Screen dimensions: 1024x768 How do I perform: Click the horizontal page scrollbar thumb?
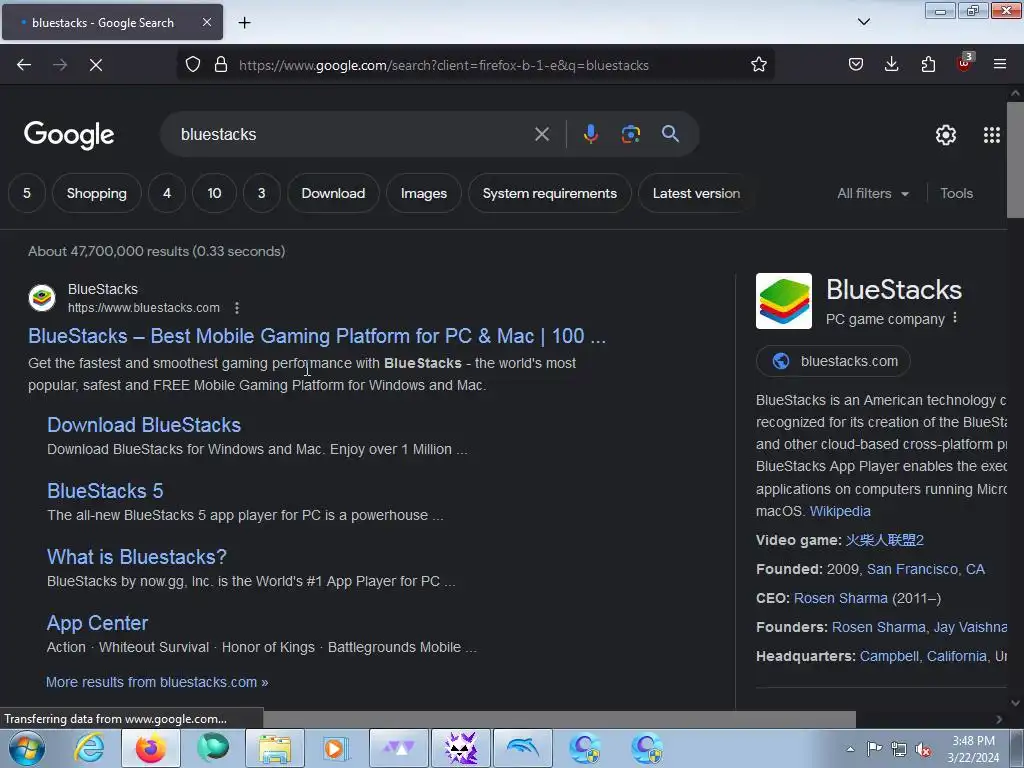click(x=559, y=719)
